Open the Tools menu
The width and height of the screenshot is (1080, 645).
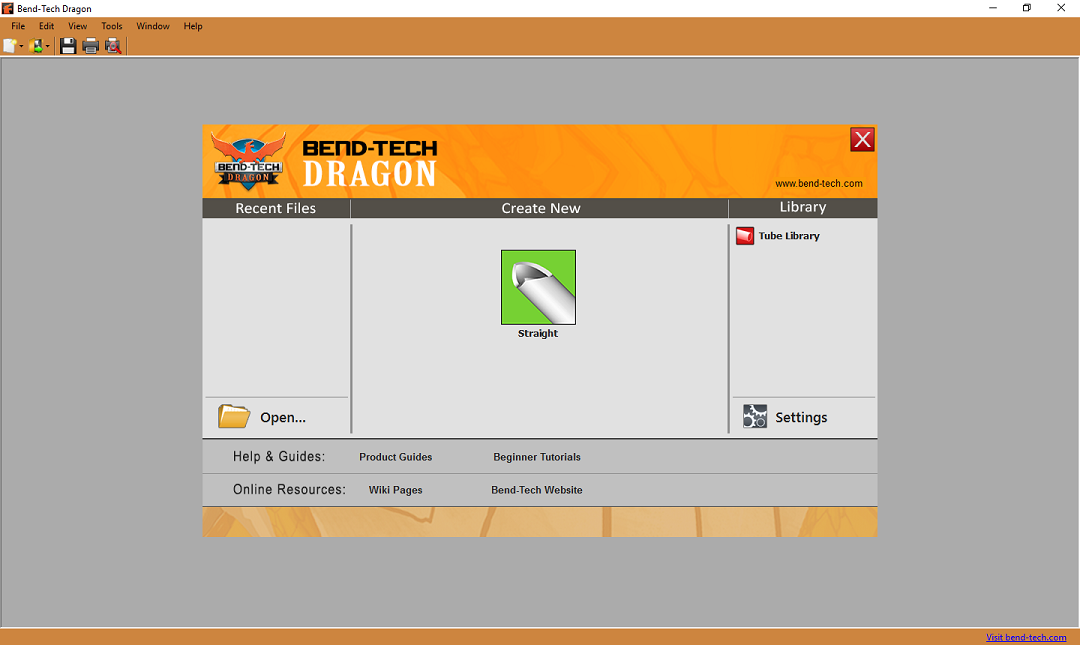pos(112,26)
